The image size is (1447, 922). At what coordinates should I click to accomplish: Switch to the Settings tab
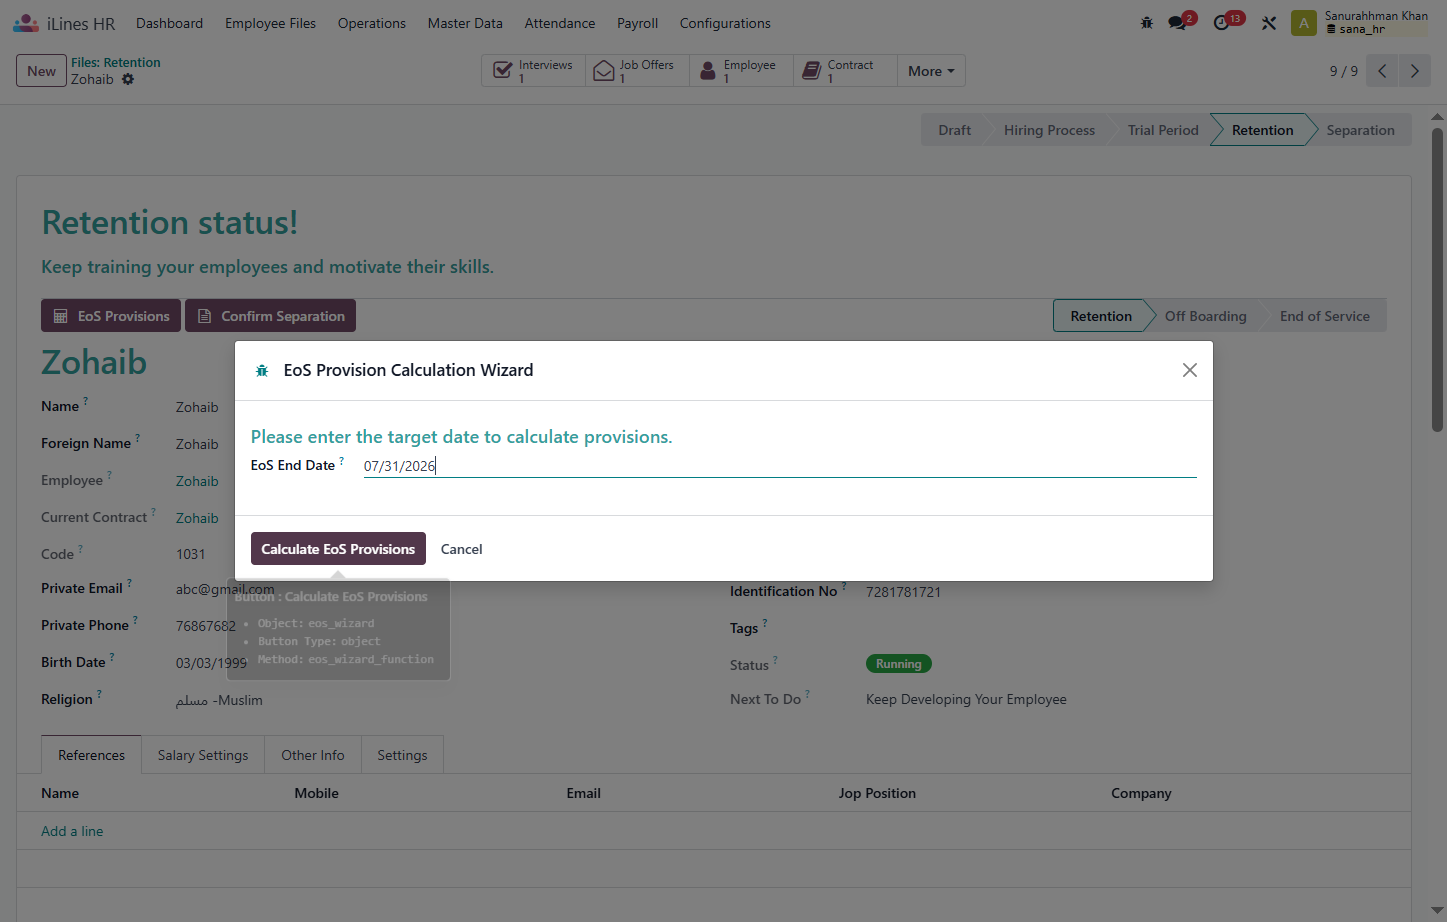point(402,755)
